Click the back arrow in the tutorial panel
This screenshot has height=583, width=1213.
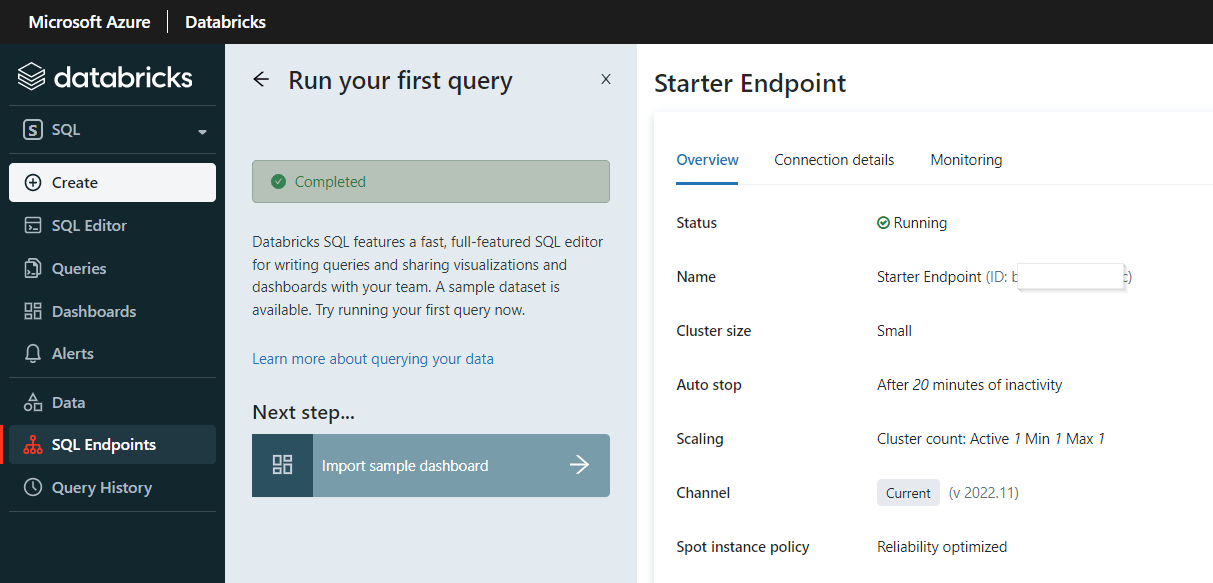pyautogui.click(x=261, y=79)
